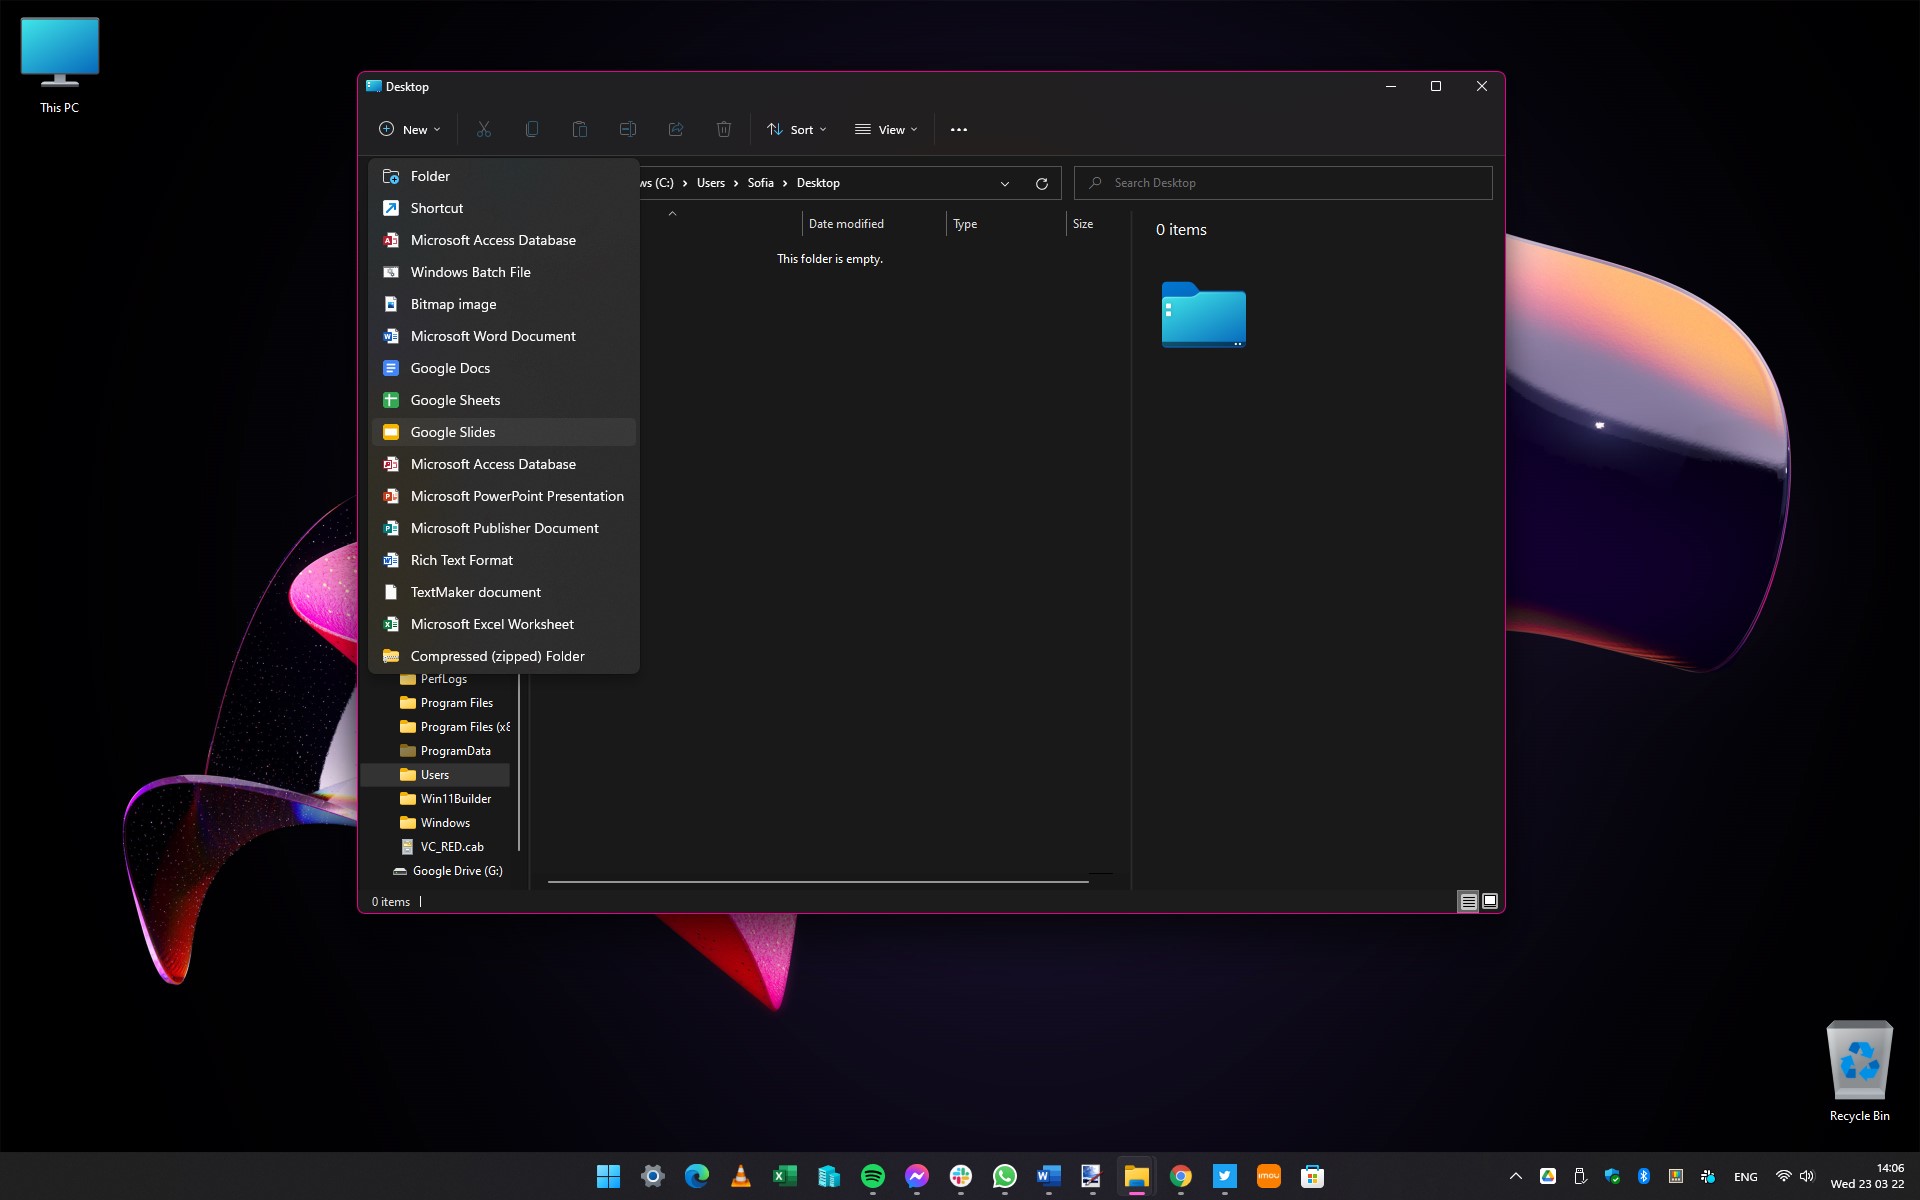Select the Cut icon in the toolbar
Viewport: 1920px width, 1200px height.
(484, 129)
